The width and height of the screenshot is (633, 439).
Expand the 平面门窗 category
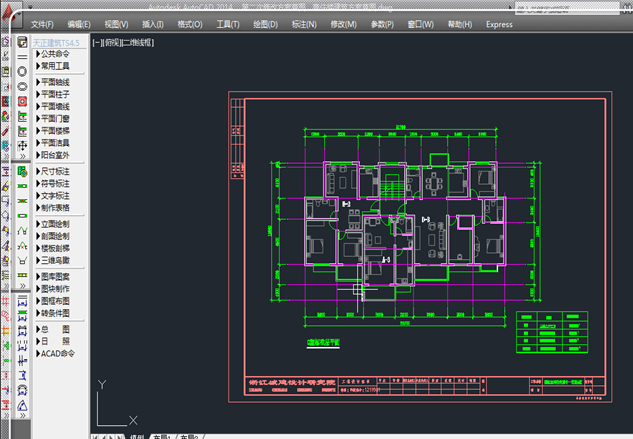tap(53, 119)
